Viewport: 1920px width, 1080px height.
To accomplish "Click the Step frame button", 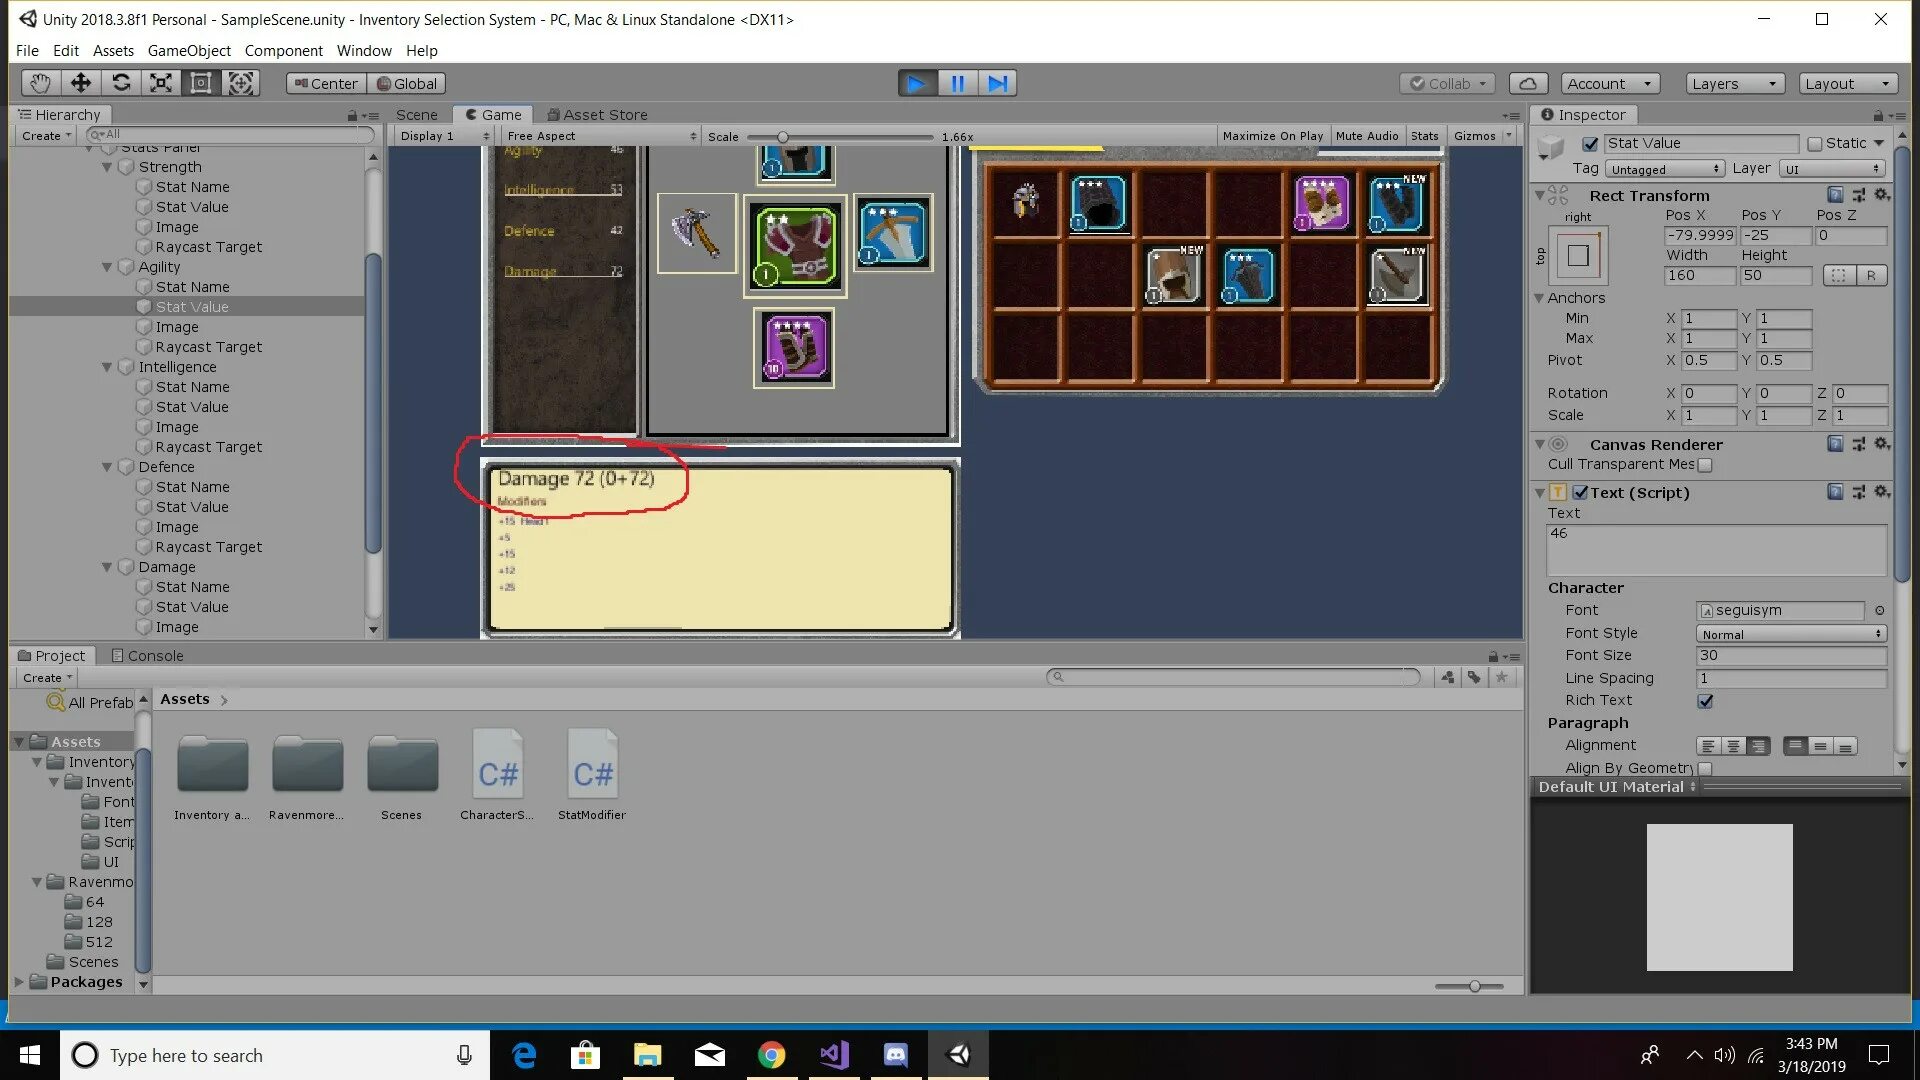I will click(x=997, y=83).
